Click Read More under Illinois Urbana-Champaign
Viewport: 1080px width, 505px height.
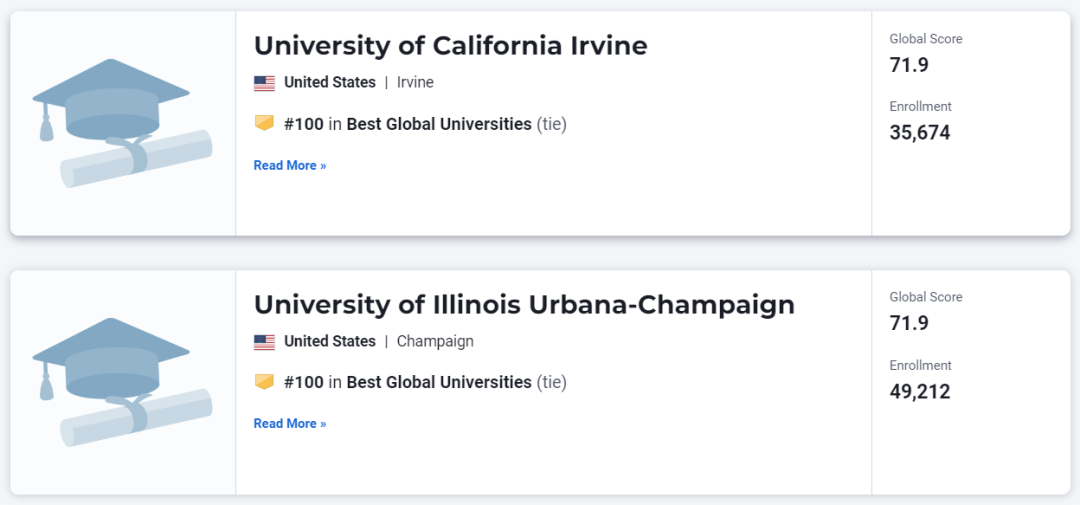[290, 424]
